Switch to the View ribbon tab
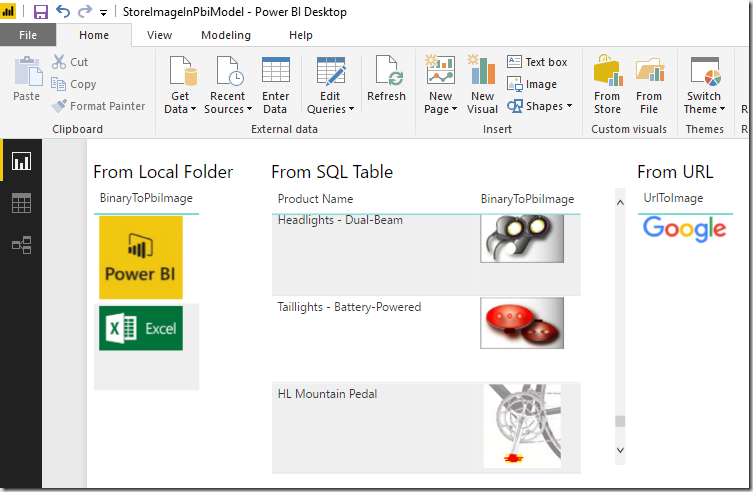This screenshot has width=753, height=492. (x=159, y=35)
